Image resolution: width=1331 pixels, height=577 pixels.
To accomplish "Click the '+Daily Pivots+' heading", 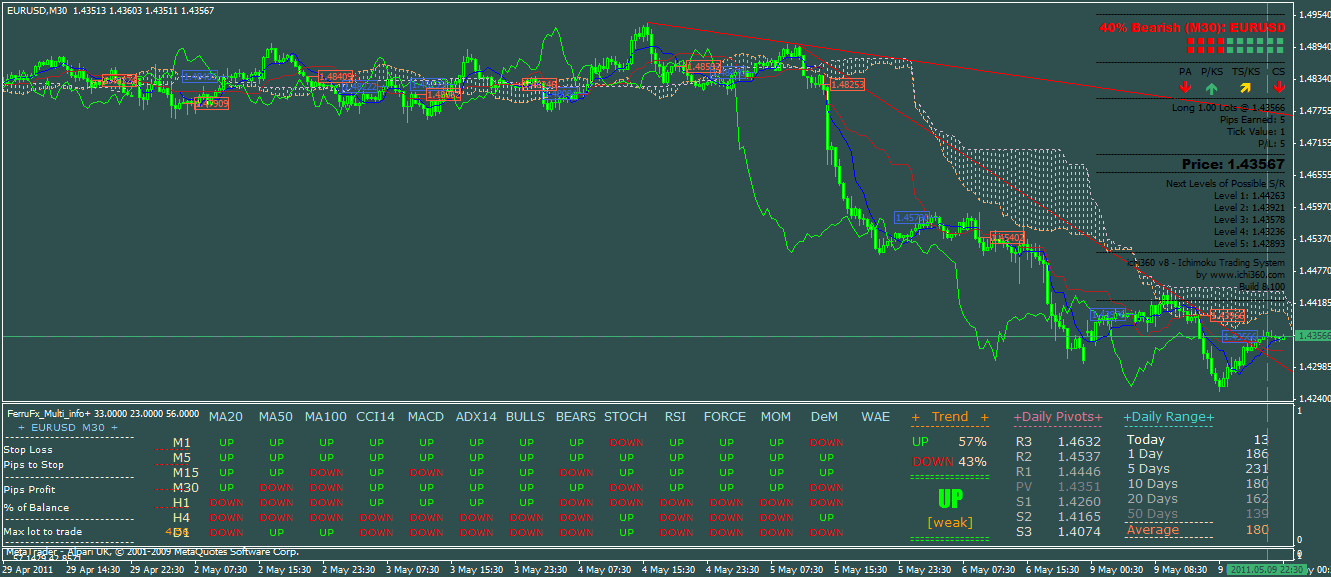I will (1058, 417).
